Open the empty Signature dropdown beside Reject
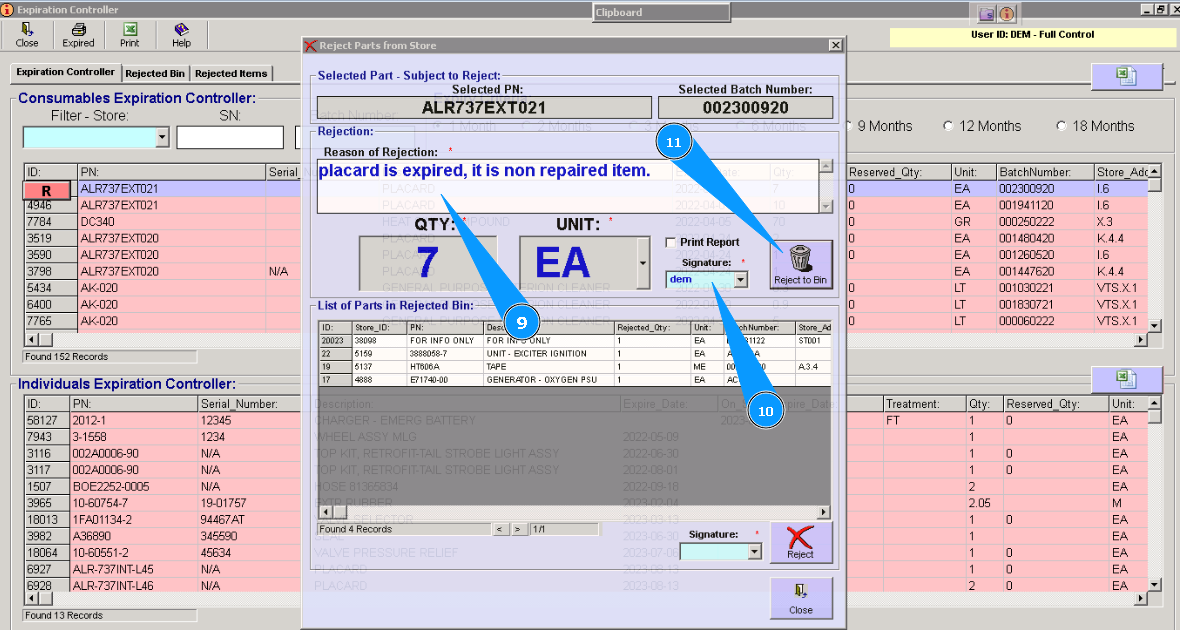 tap(755, 552)
